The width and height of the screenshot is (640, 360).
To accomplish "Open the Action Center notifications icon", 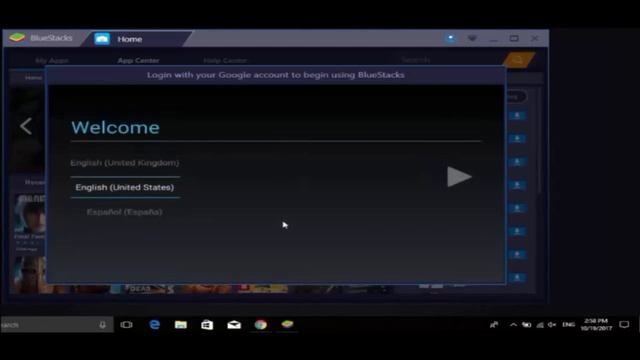I will [x=624, y=324].
